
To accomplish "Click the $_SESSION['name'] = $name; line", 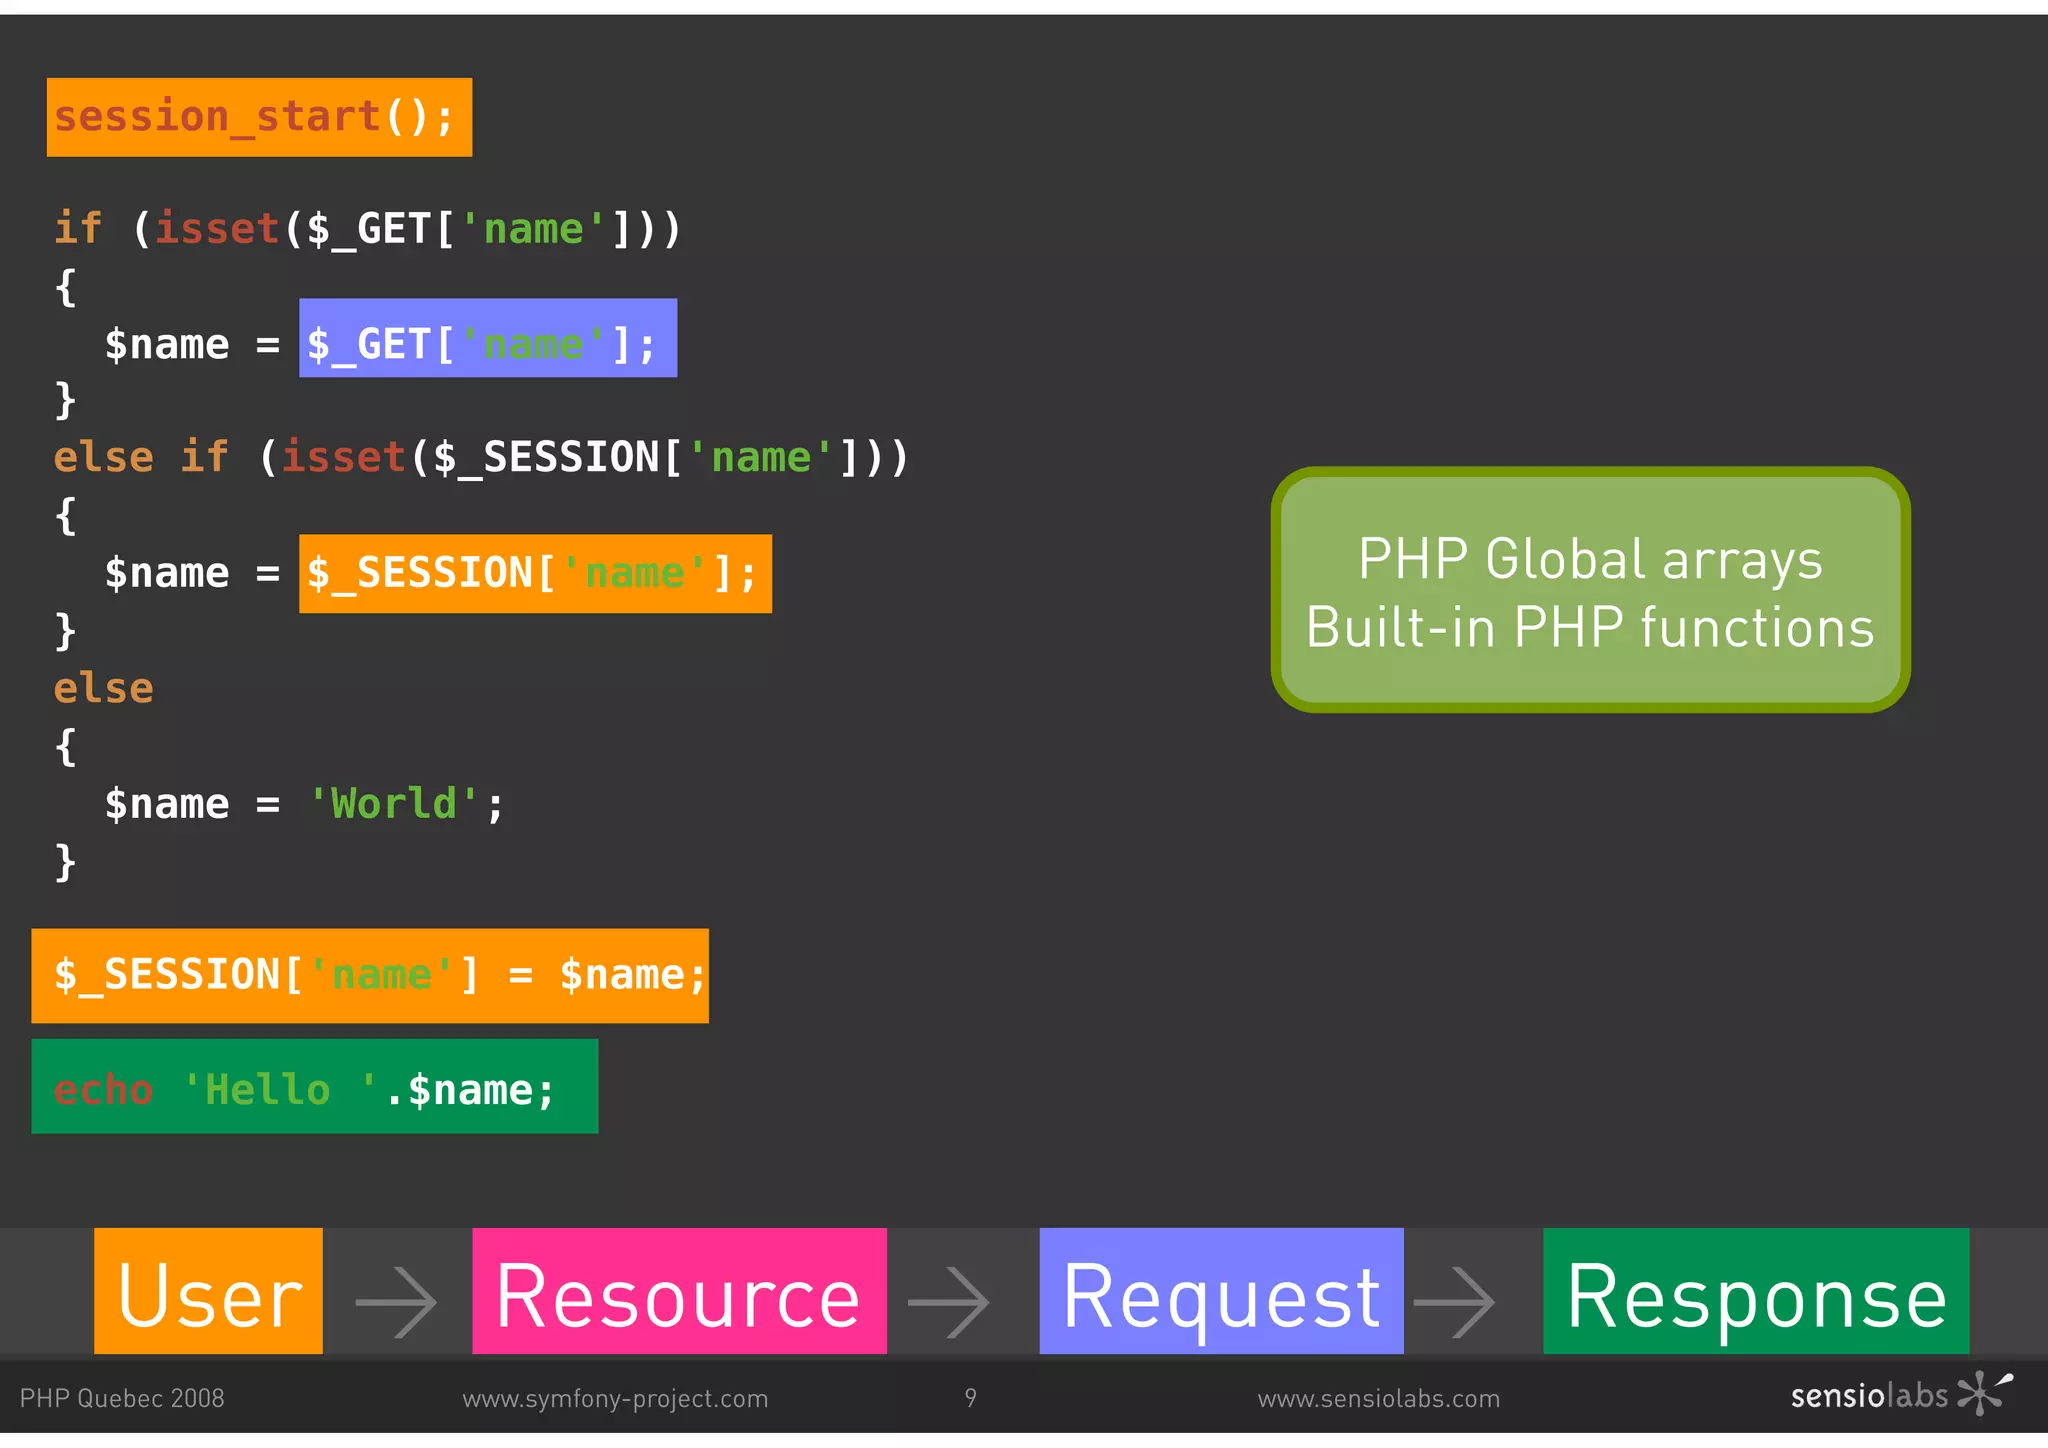I will click(370, 975).
